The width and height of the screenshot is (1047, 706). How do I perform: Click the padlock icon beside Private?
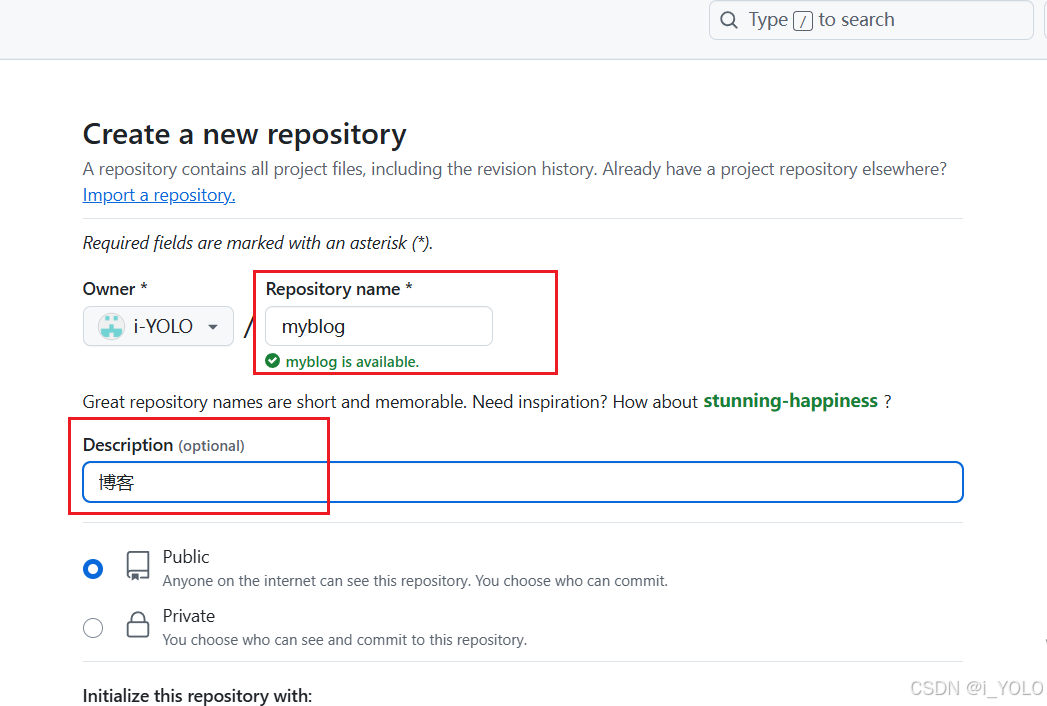click(137, 625)
